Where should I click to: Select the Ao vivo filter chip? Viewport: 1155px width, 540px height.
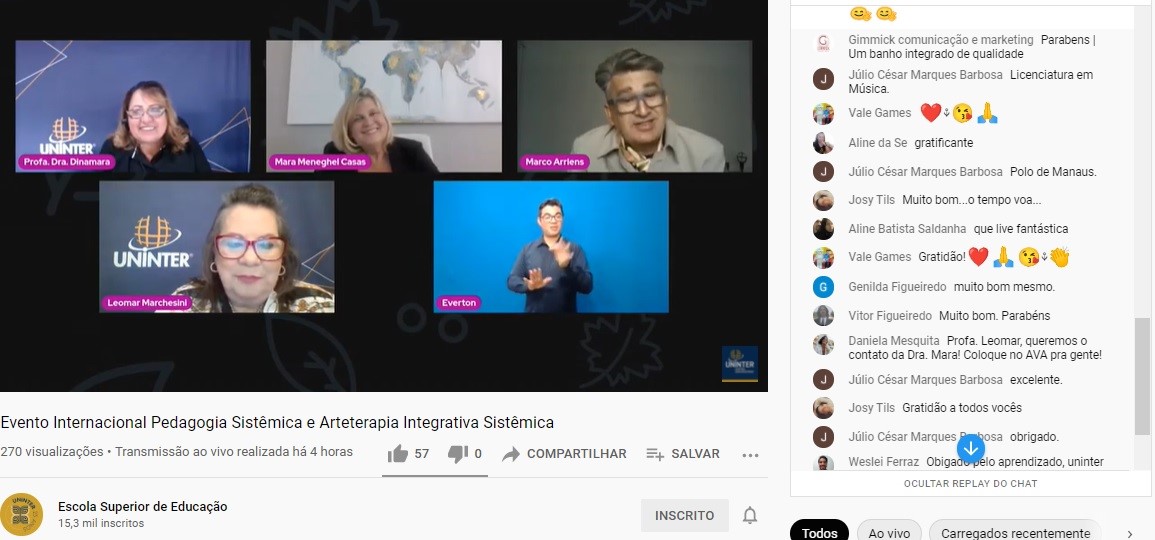[x=889, y=533]
